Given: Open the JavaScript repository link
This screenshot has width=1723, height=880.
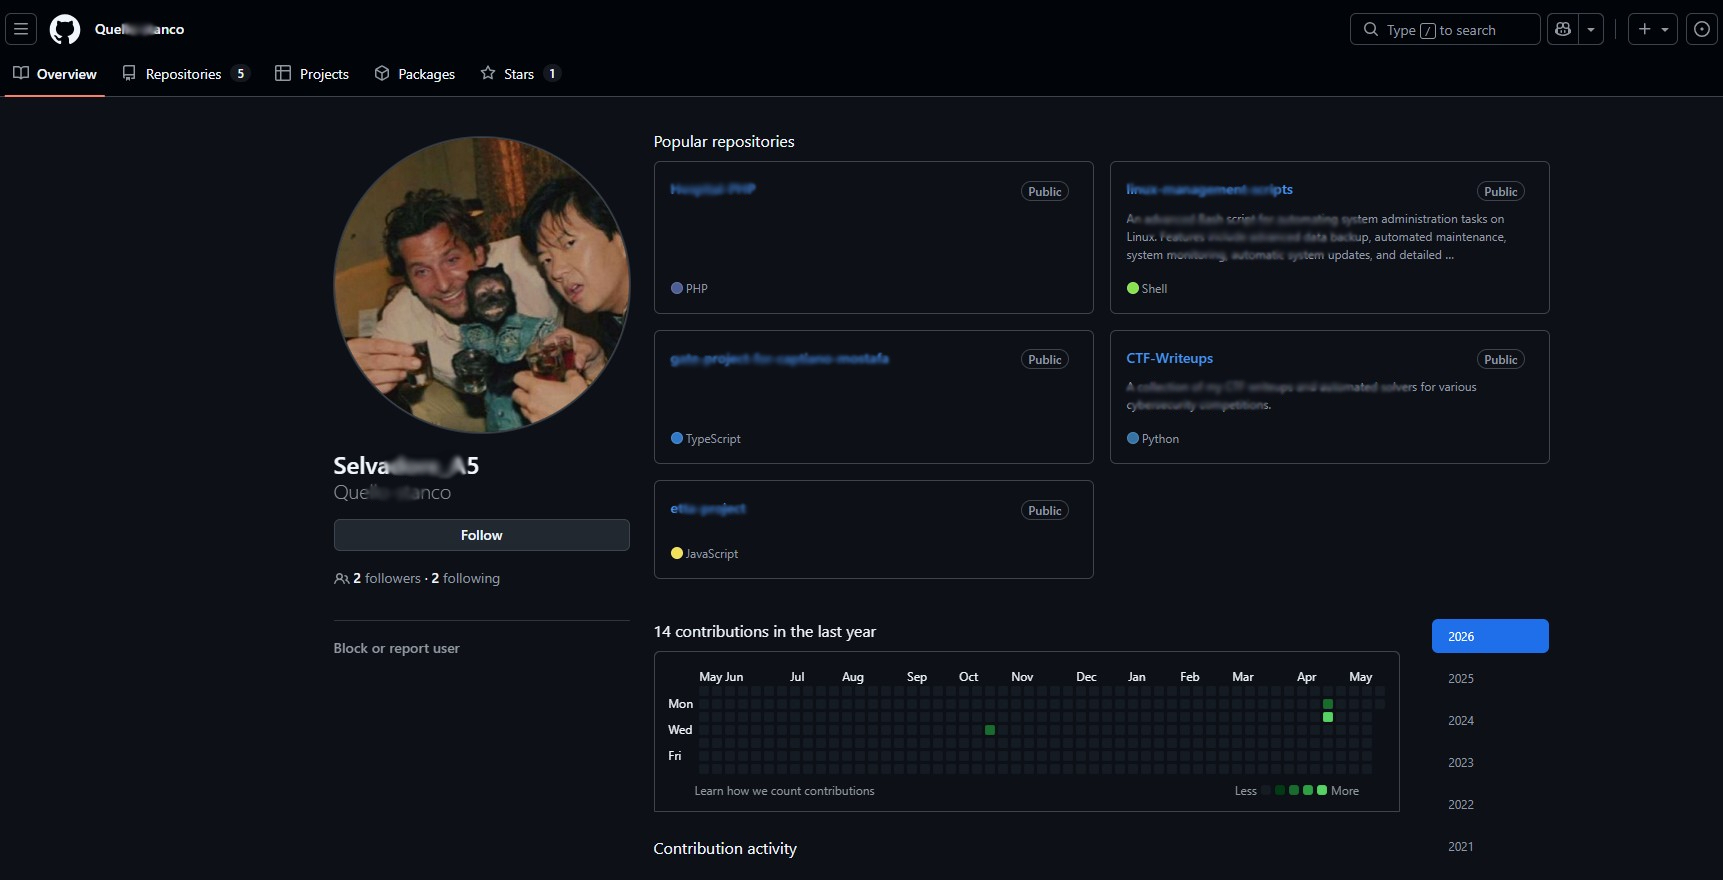Looking at the screenshot, I should point(708,508).
